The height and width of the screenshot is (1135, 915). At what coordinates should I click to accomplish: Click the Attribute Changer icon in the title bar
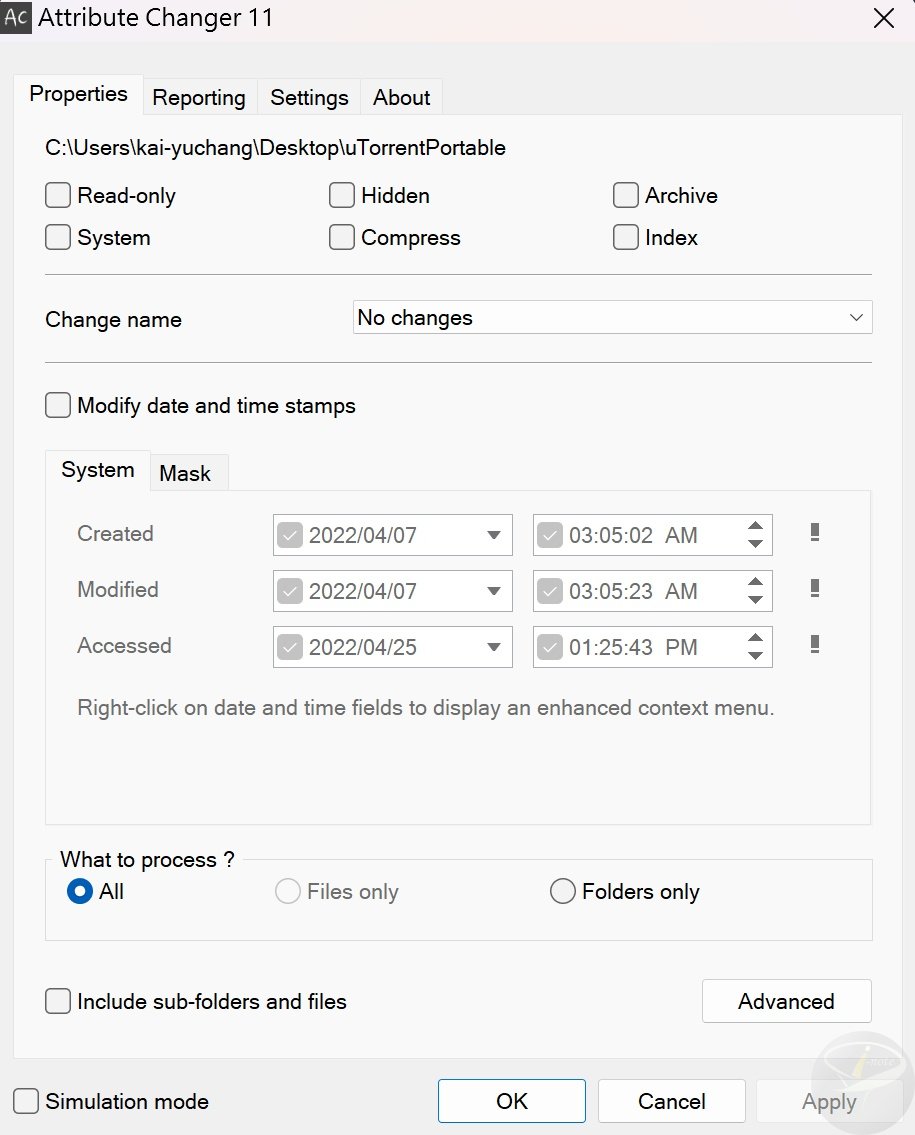click(x=16, y=17)
